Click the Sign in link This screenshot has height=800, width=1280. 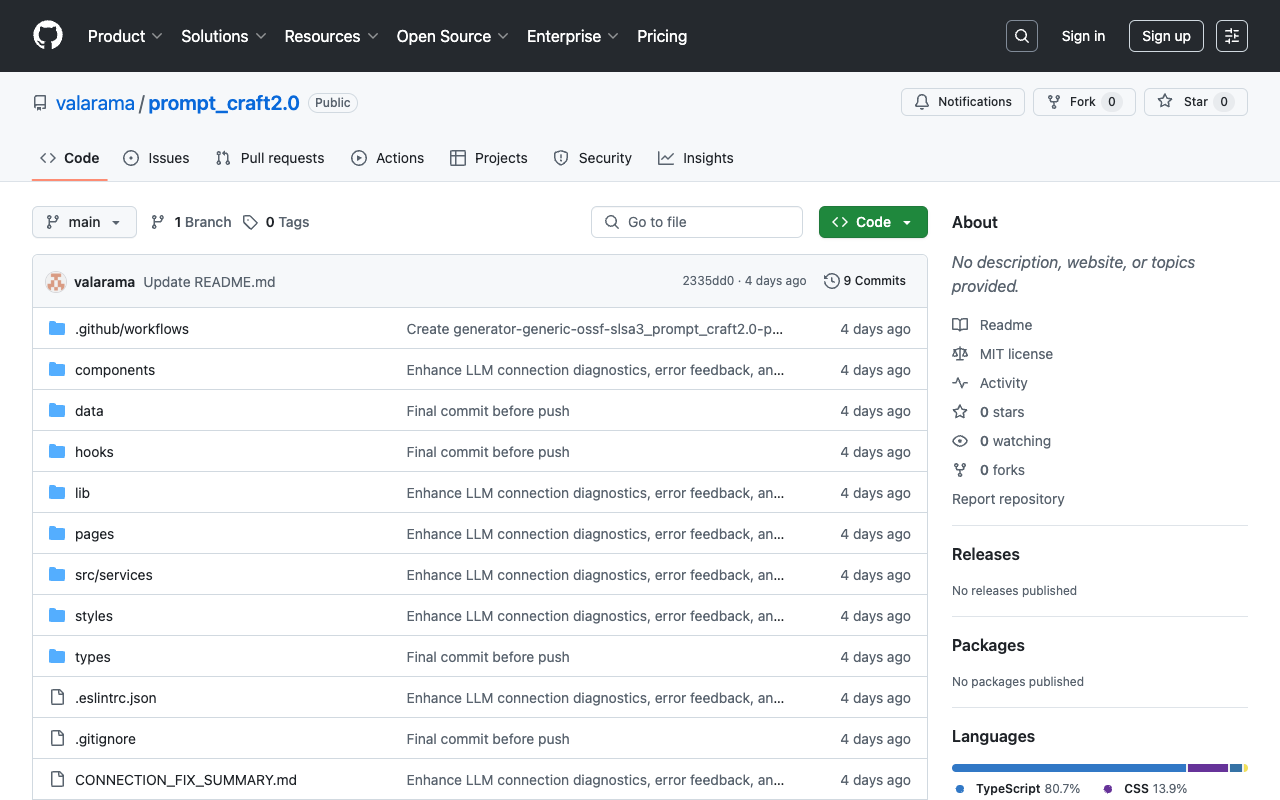point(1083,36)
